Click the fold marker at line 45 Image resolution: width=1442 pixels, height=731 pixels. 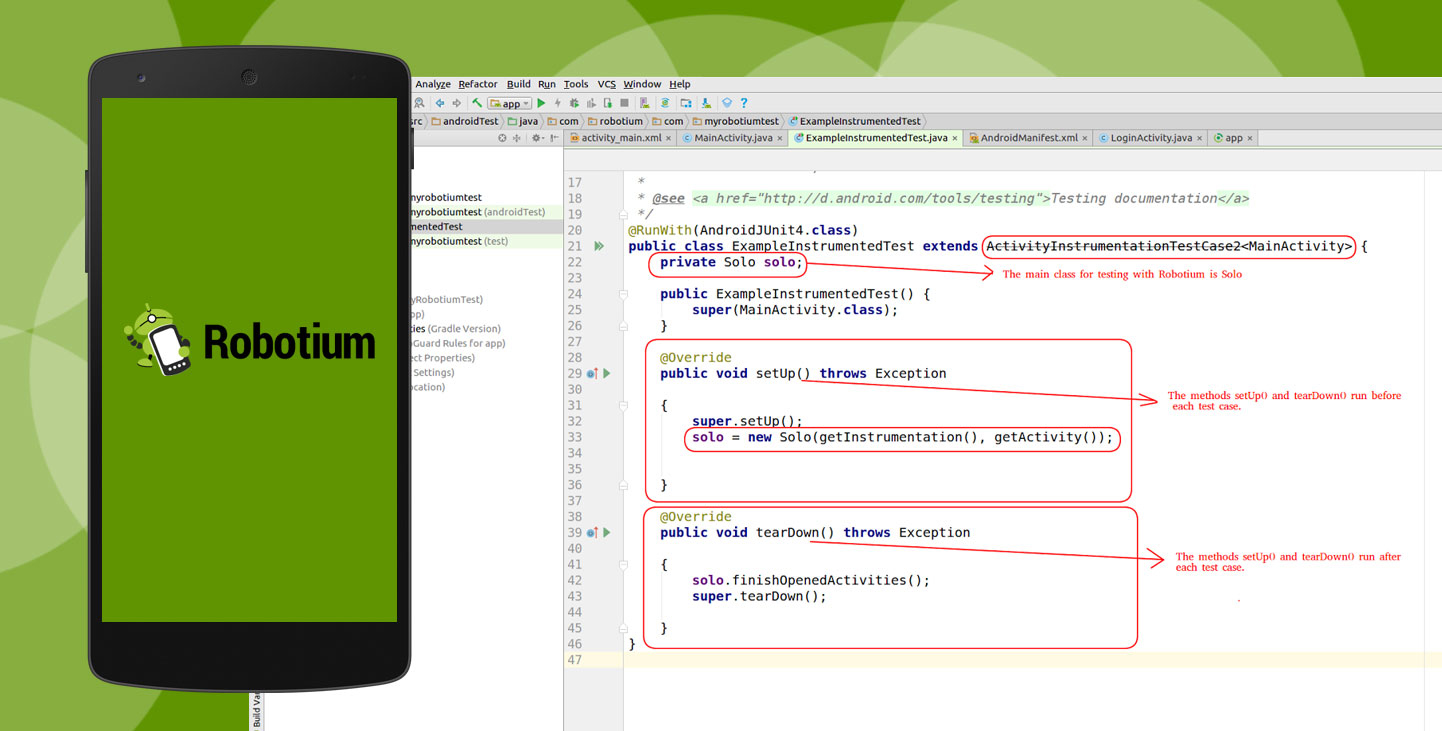pyautogui.click(x=622, y=628)
